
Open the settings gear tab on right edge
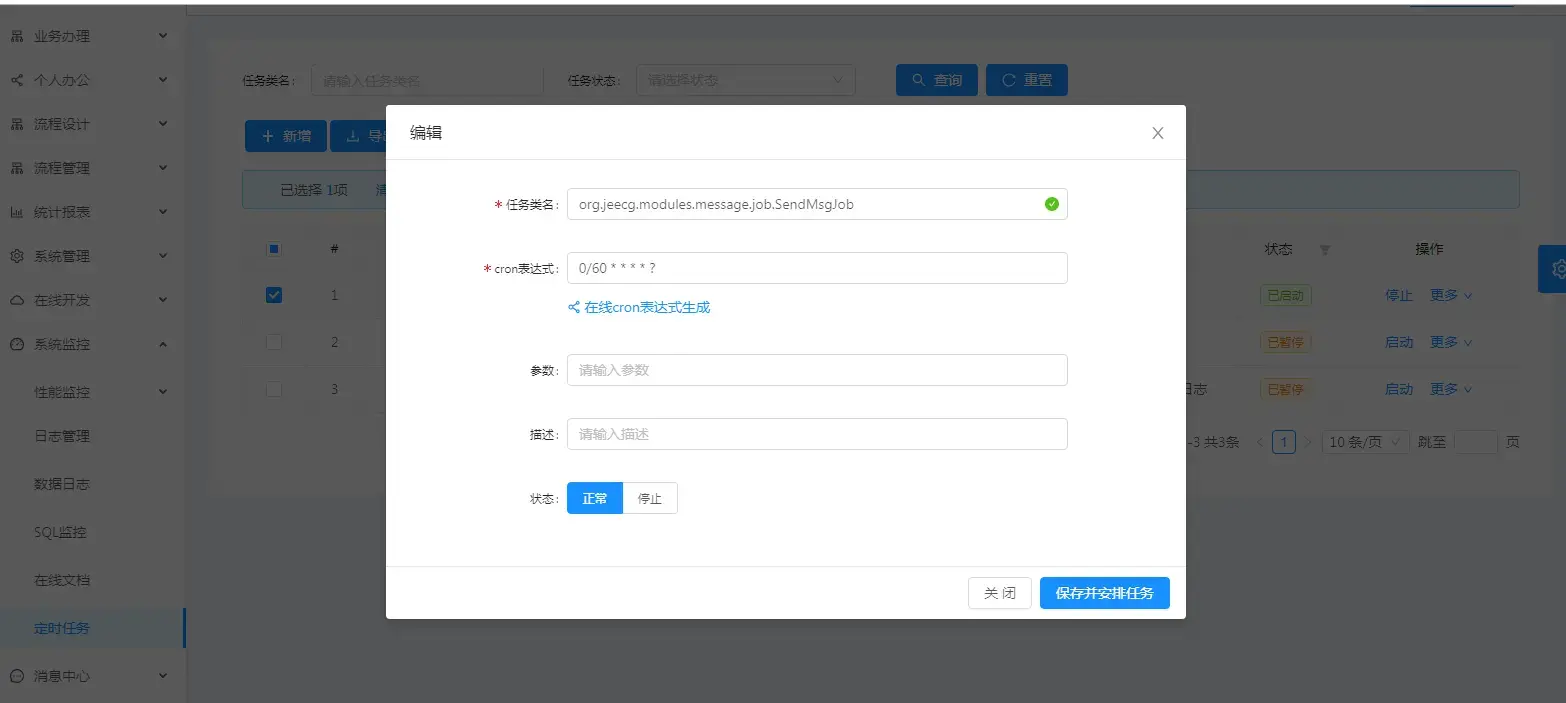tap(1553, 268)
